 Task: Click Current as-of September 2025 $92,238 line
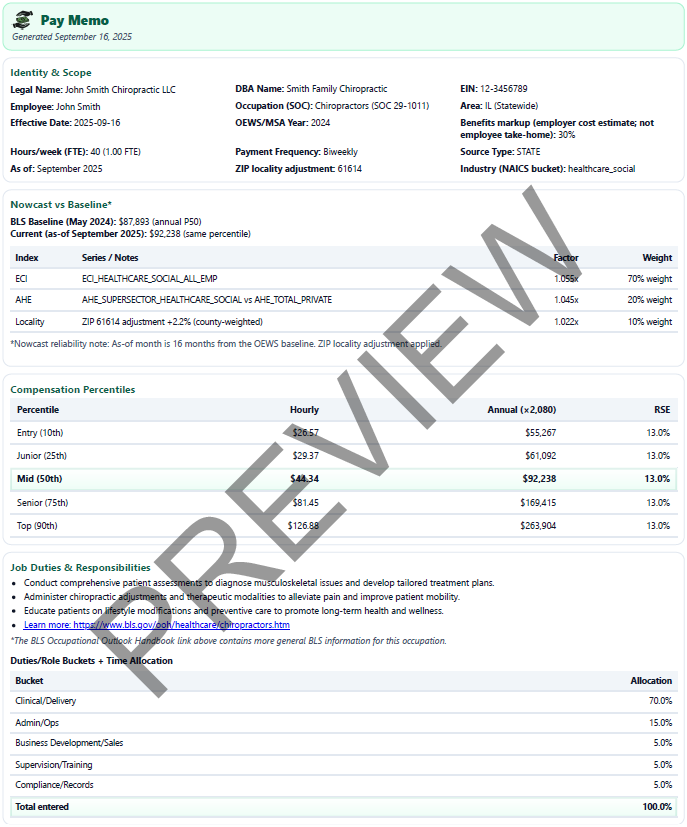coord(130,234)
